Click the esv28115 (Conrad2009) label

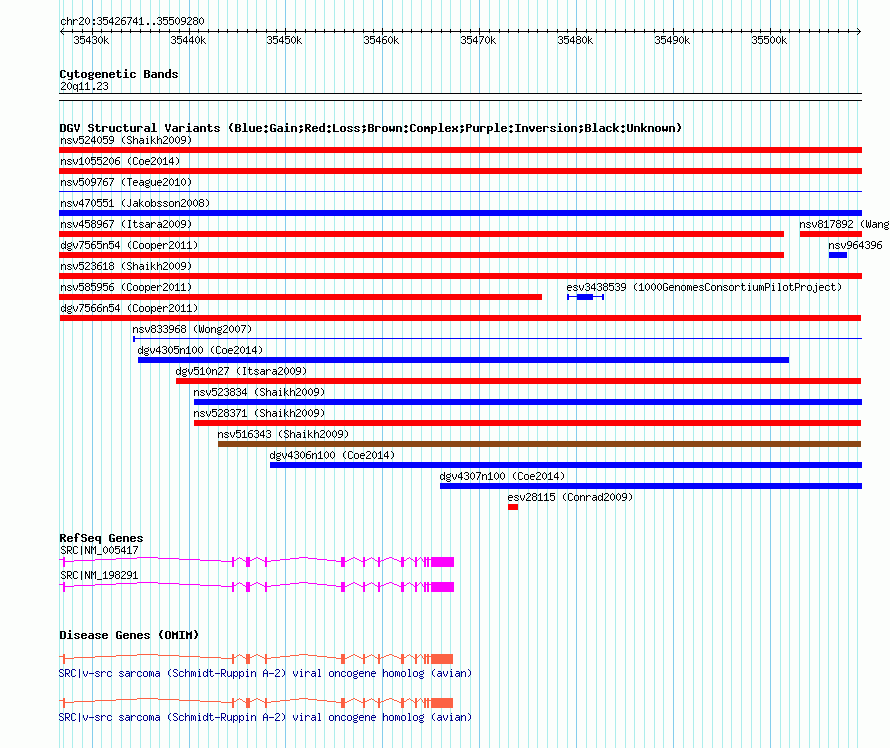tap(570, 497)
